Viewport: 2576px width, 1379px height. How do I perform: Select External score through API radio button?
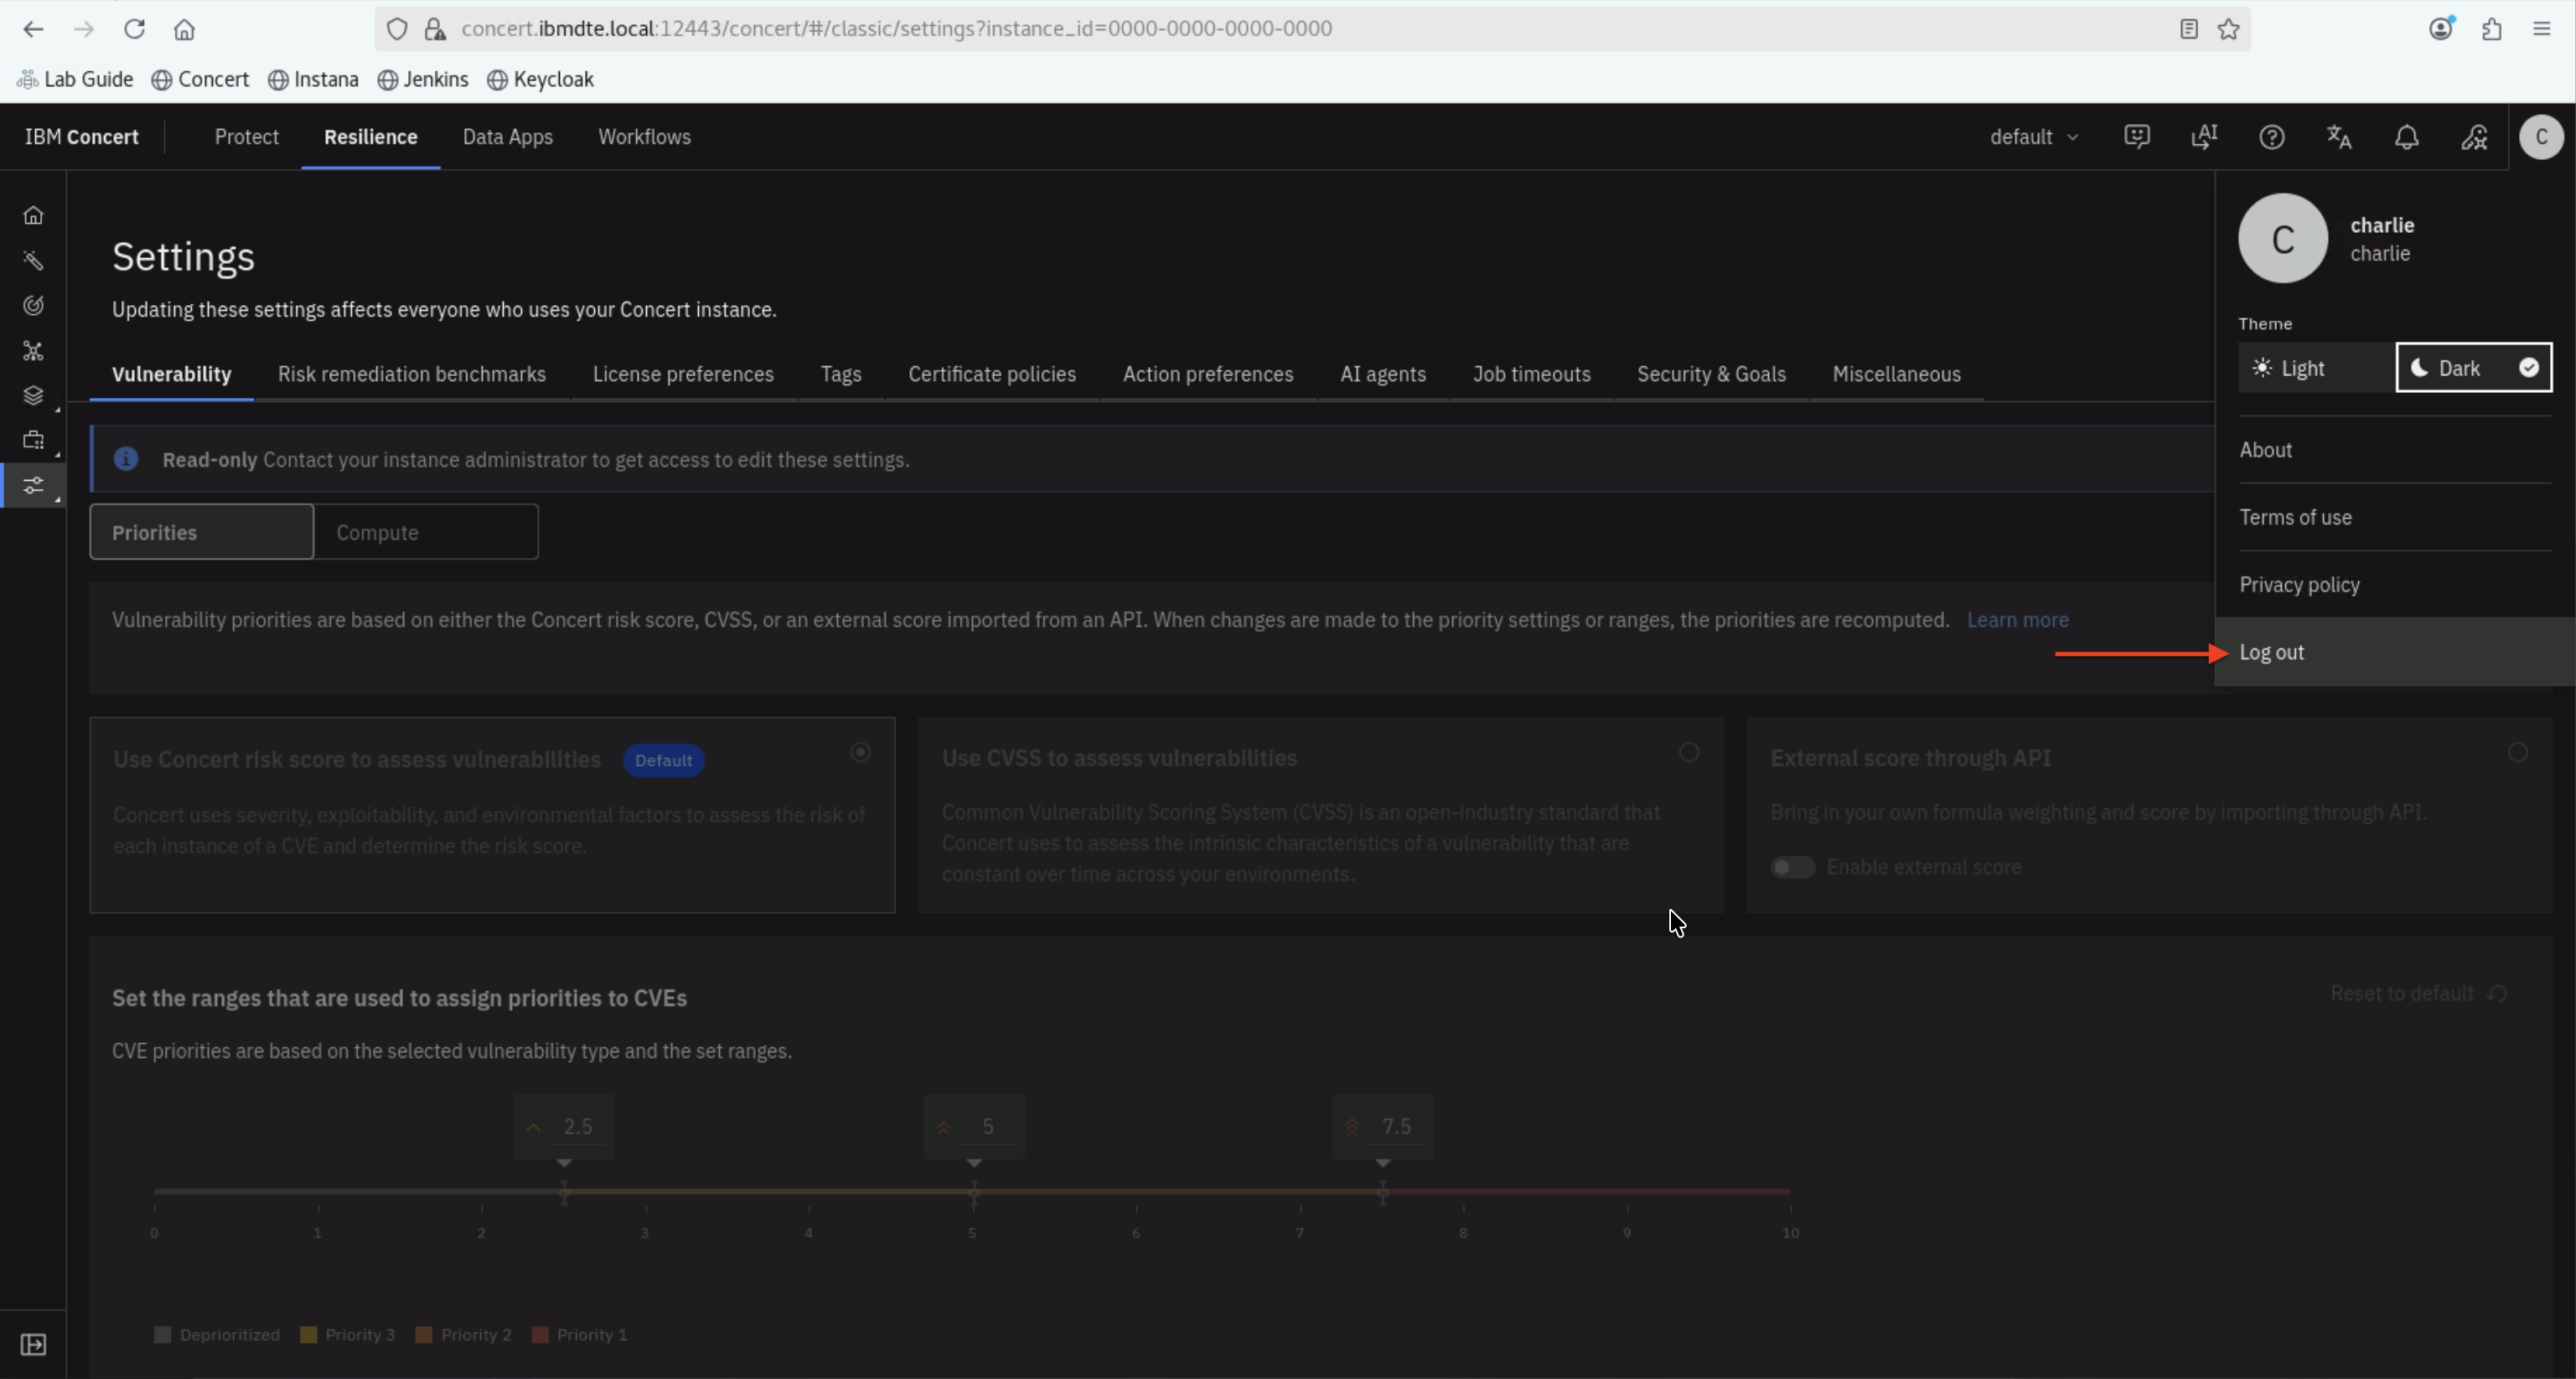(x=2518, y=752)
